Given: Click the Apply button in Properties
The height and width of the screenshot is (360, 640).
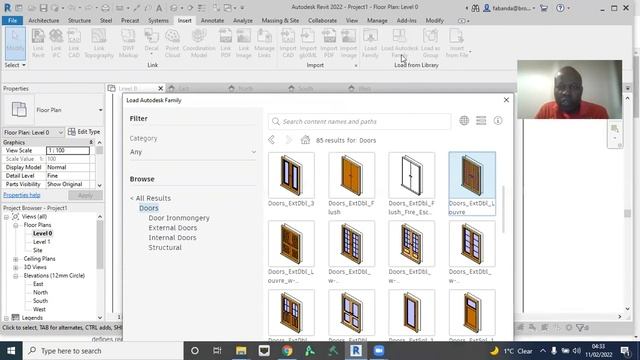Looking at the screenshot, I should pos(85,196).
